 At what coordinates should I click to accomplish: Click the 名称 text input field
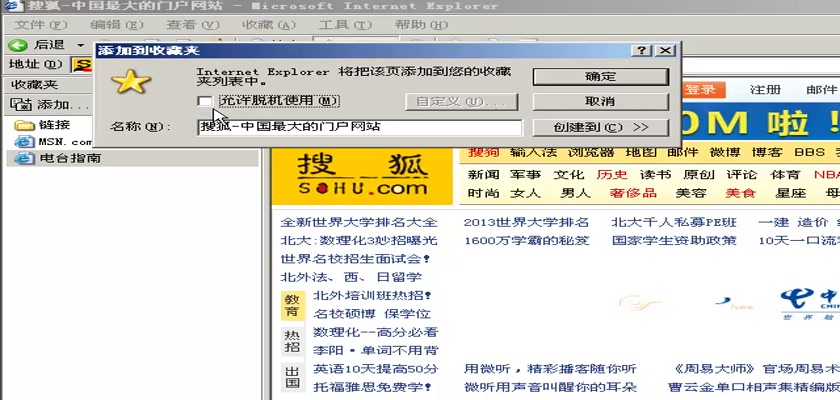point(359,127)
